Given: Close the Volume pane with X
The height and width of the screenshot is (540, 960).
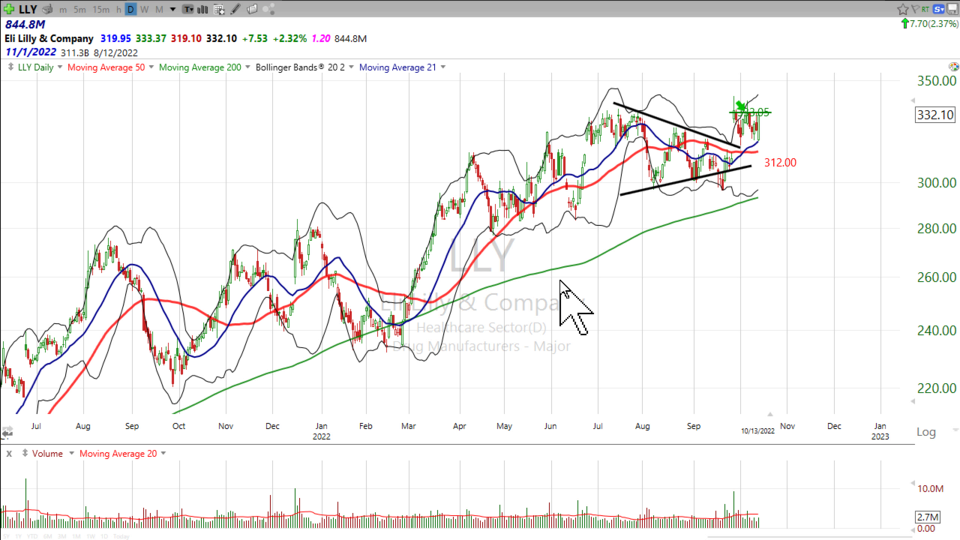Looking at the screenshot, I should coord(8,453).
